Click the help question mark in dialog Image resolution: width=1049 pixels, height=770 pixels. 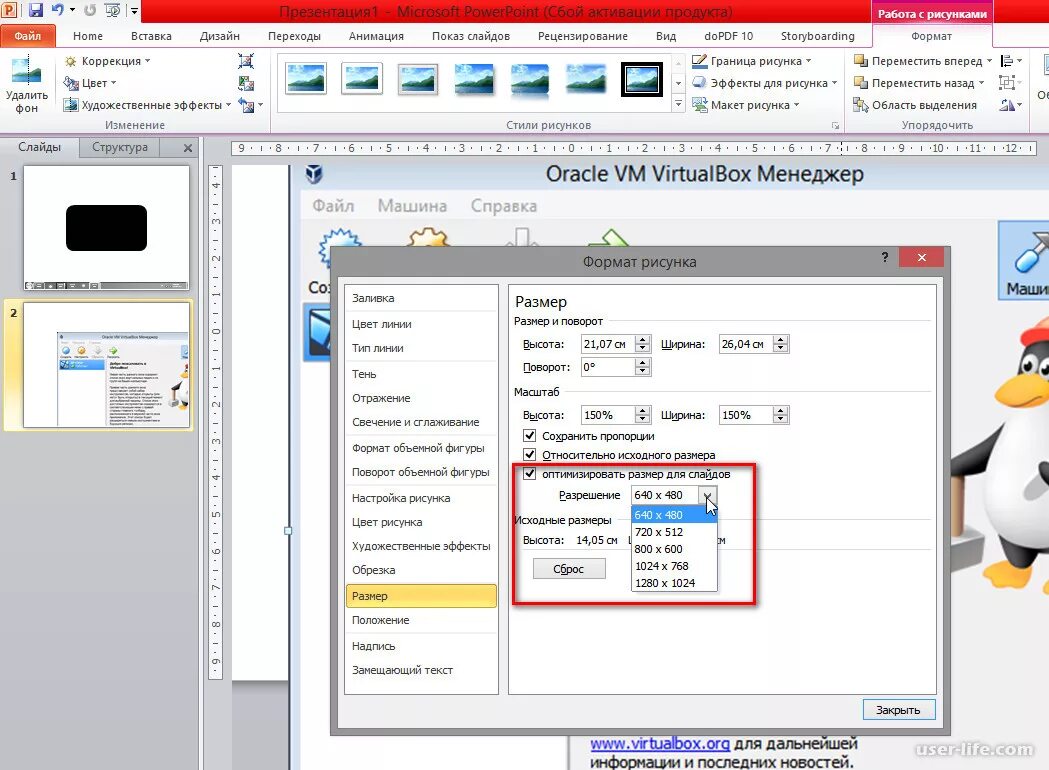[x=884, y=258]
